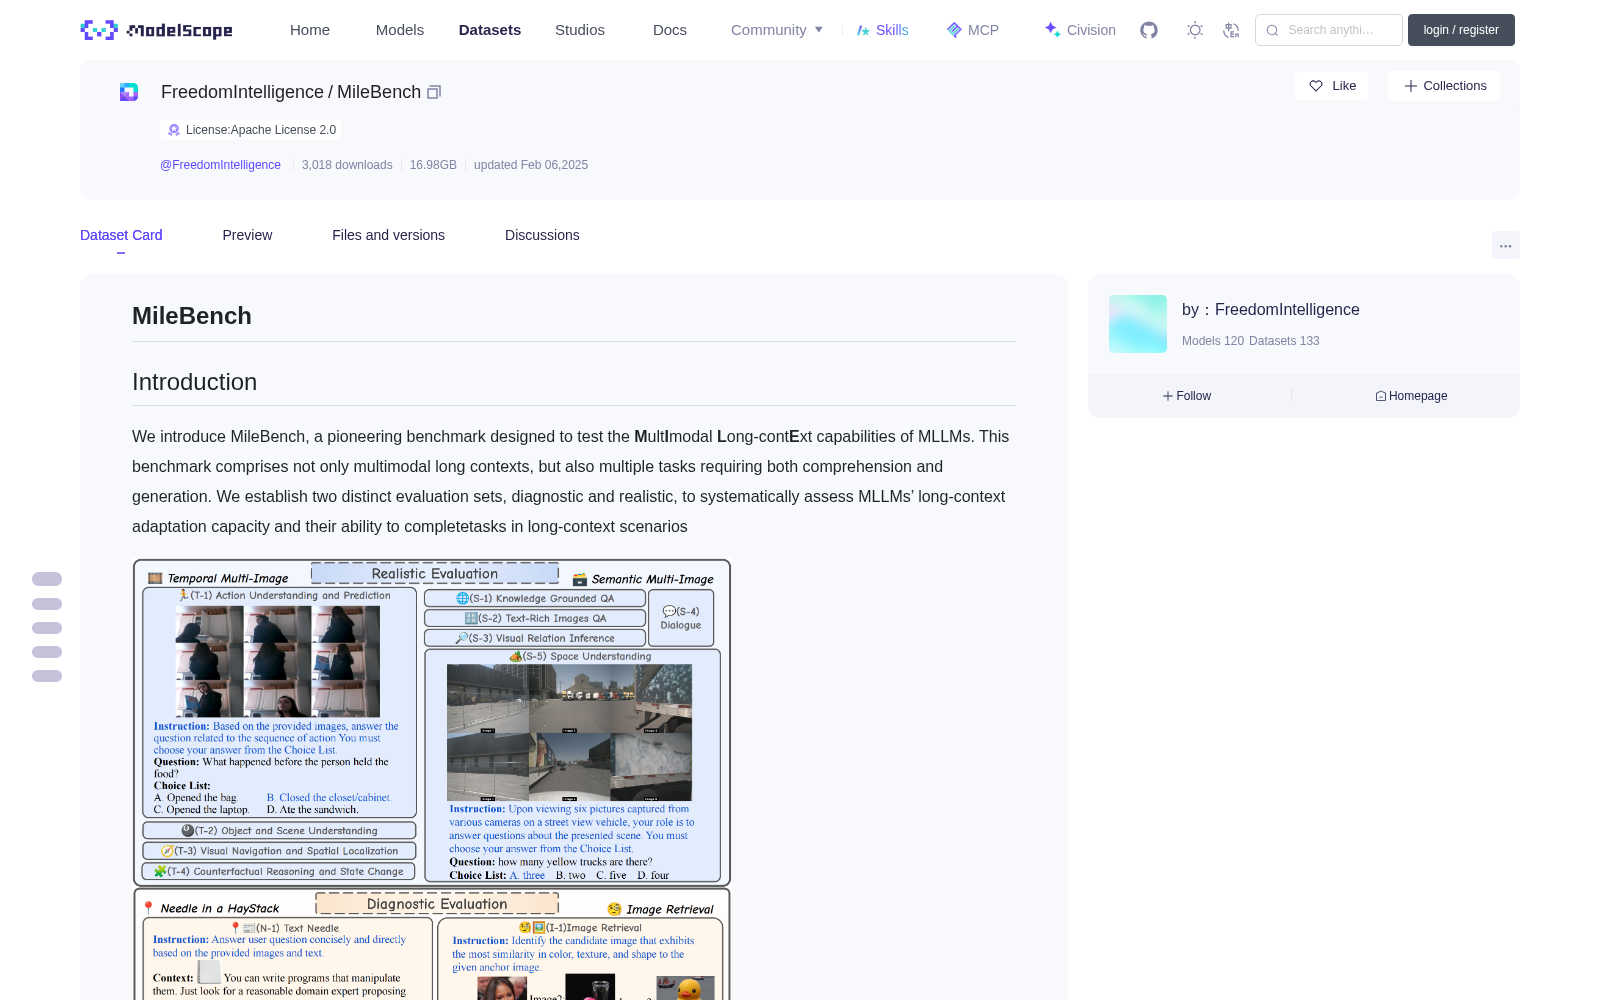Open the @FreedomIntelligence profile link

coord(220,165)
